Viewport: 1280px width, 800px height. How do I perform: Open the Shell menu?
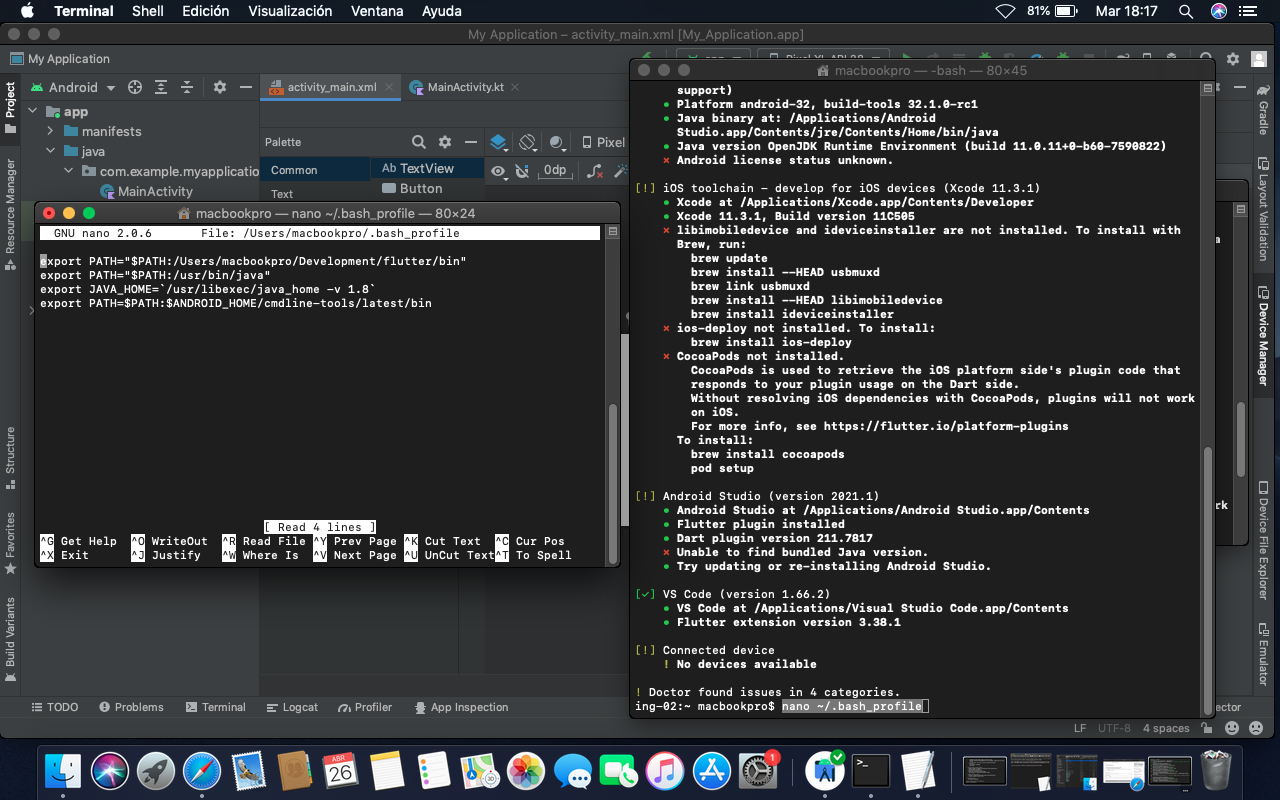[148, 11]
